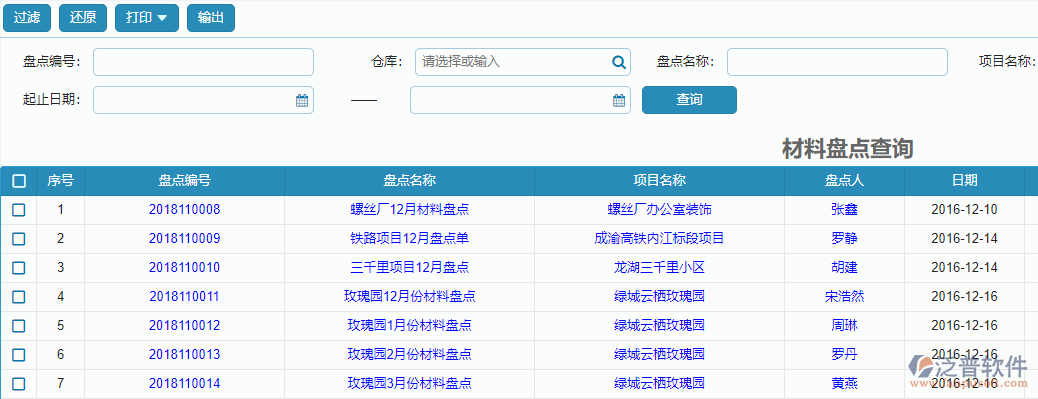
Task: Check the row 1 checkbox
Action: 19,210
